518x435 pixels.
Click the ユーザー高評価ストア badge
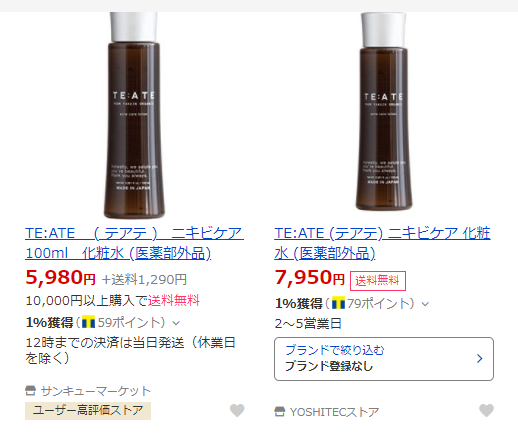pos(88,411)
